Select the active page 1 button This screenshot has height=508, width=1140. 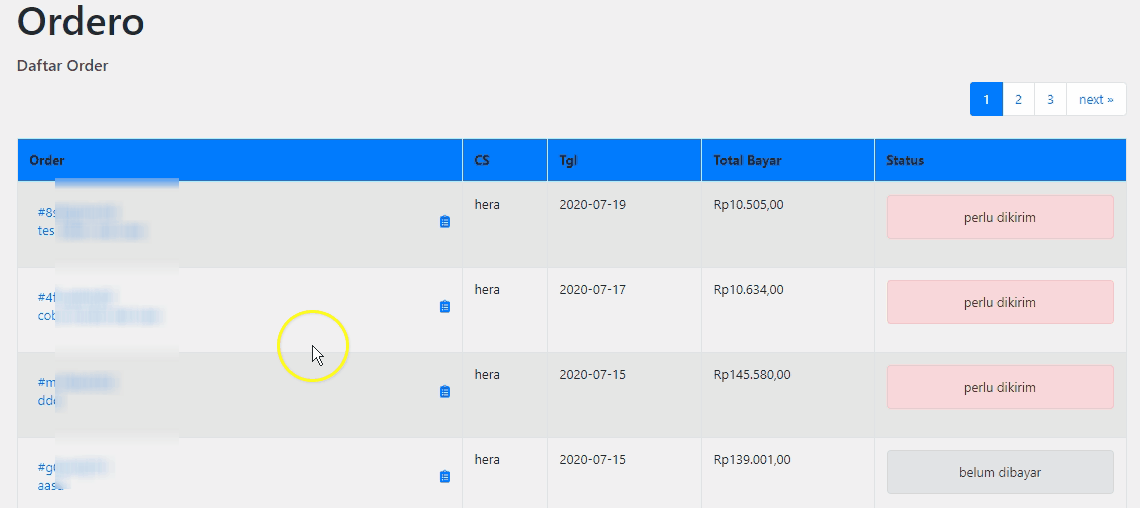click(x=986, y=99)
